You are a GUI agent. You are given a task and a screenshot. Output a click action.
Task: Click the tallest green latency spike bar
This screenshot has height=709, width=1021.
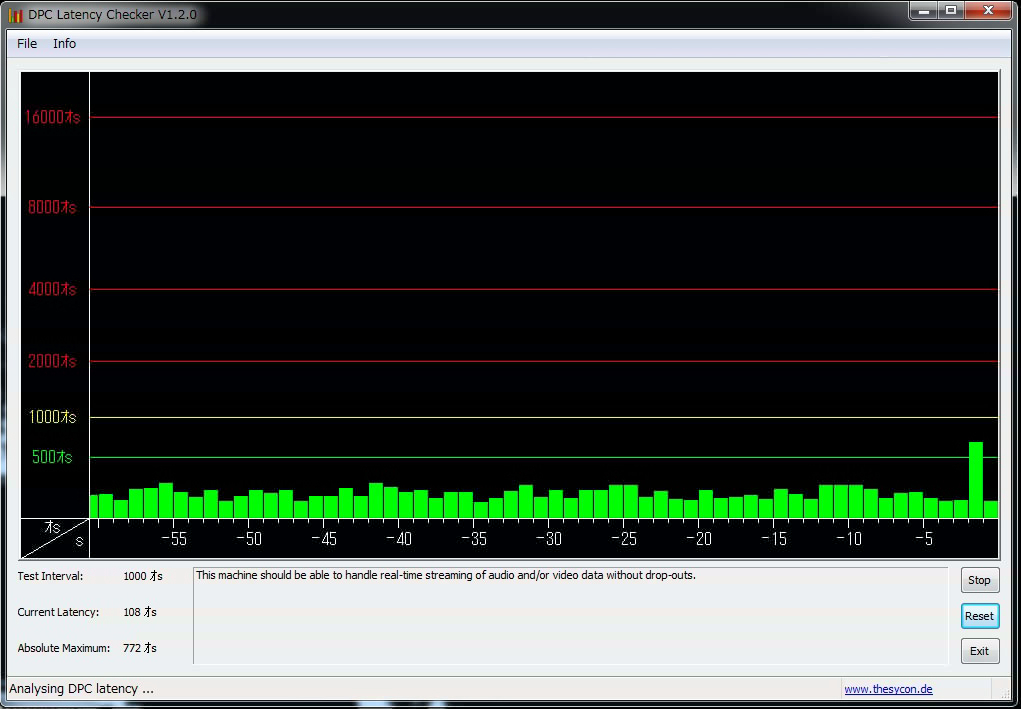[975, 480]
